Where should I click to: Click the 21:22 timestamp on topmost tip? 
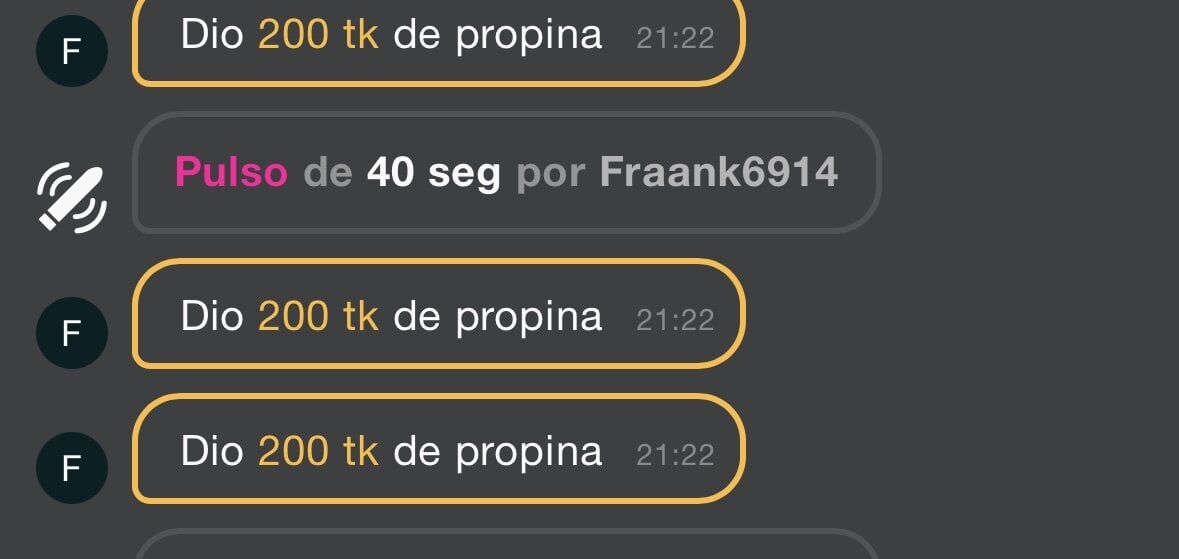pyautogui.click(x=675, y=38)
